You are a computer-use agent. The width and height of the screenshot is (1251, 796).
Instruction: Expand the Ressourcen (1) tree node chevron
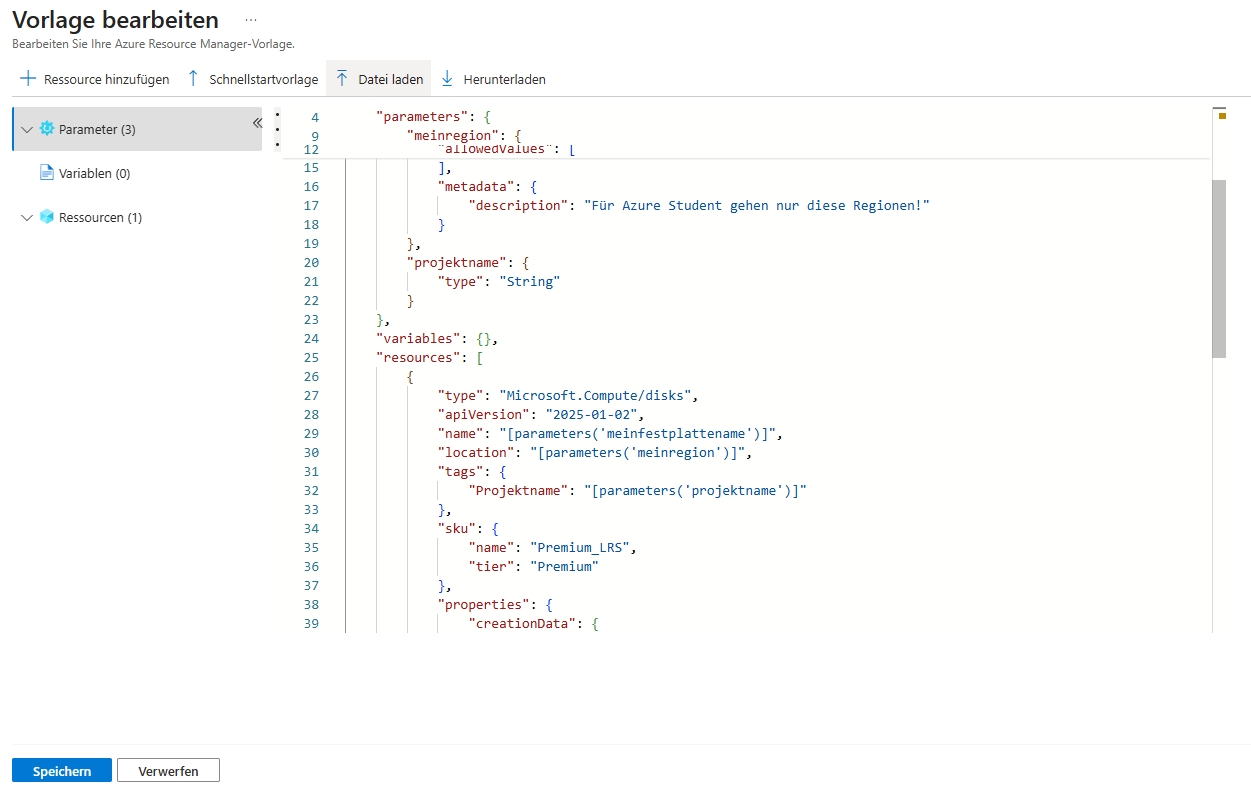(27, 217)
